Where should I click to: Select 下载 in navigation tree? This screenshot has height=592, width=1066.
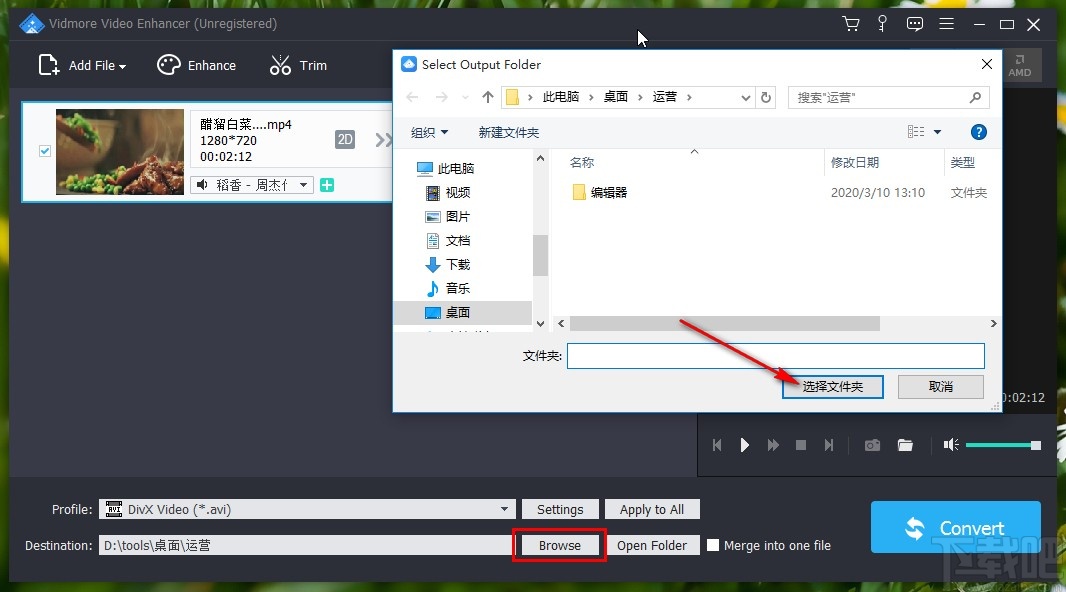point(448,264)
